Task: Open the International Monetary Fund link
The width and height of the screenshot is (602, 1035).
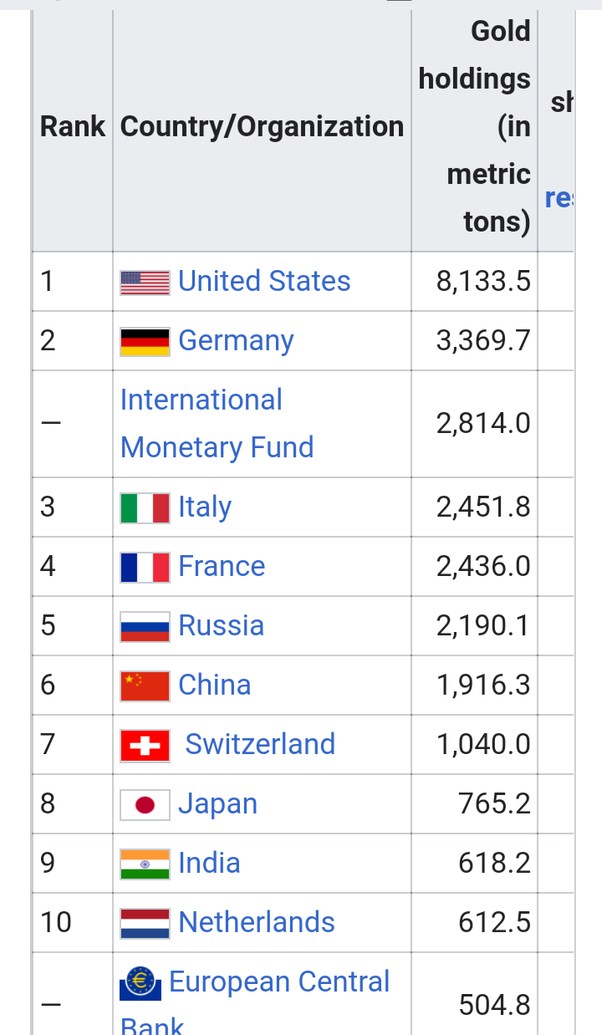Action: (216, 423)
